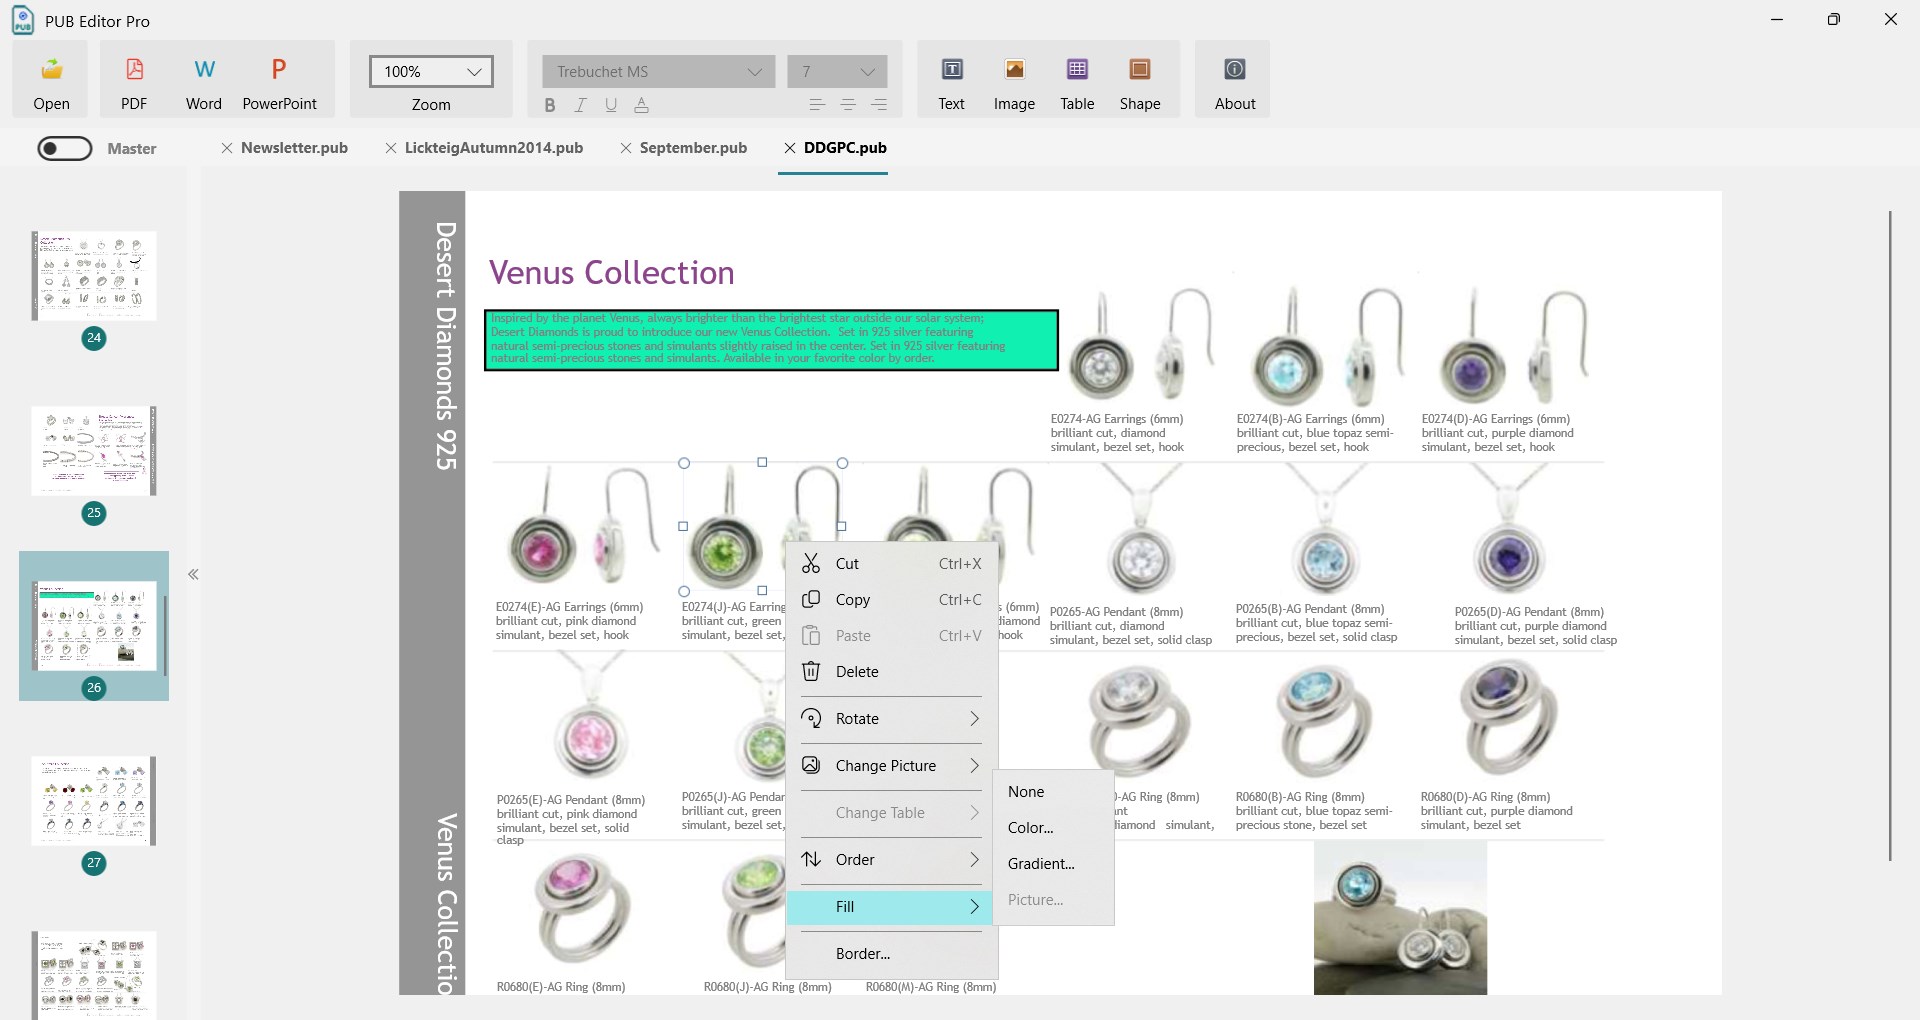
Task: Select the Table tool
Action: pyautogui.click(x=1077, y=70)
